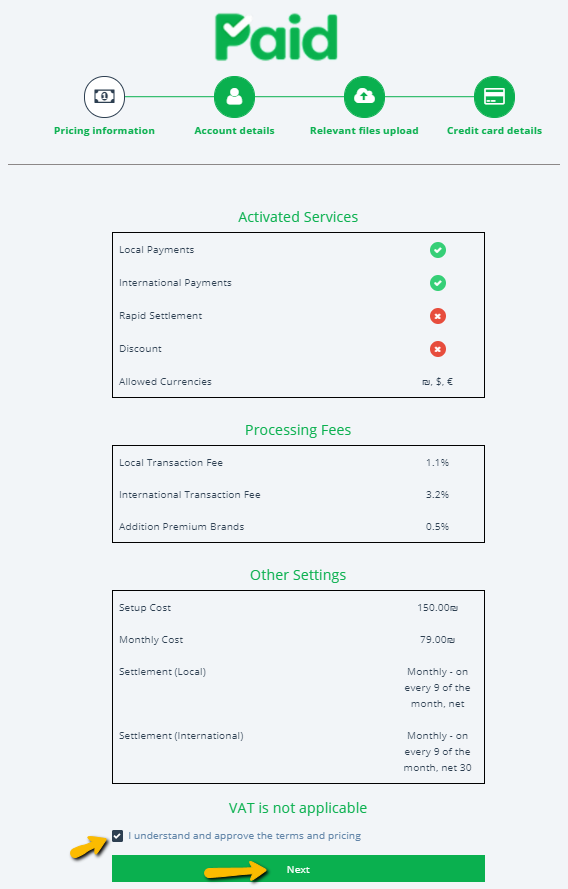The image size is (568, 889).
Task: Click the Pricing information step icon
Action: [104, 97]
